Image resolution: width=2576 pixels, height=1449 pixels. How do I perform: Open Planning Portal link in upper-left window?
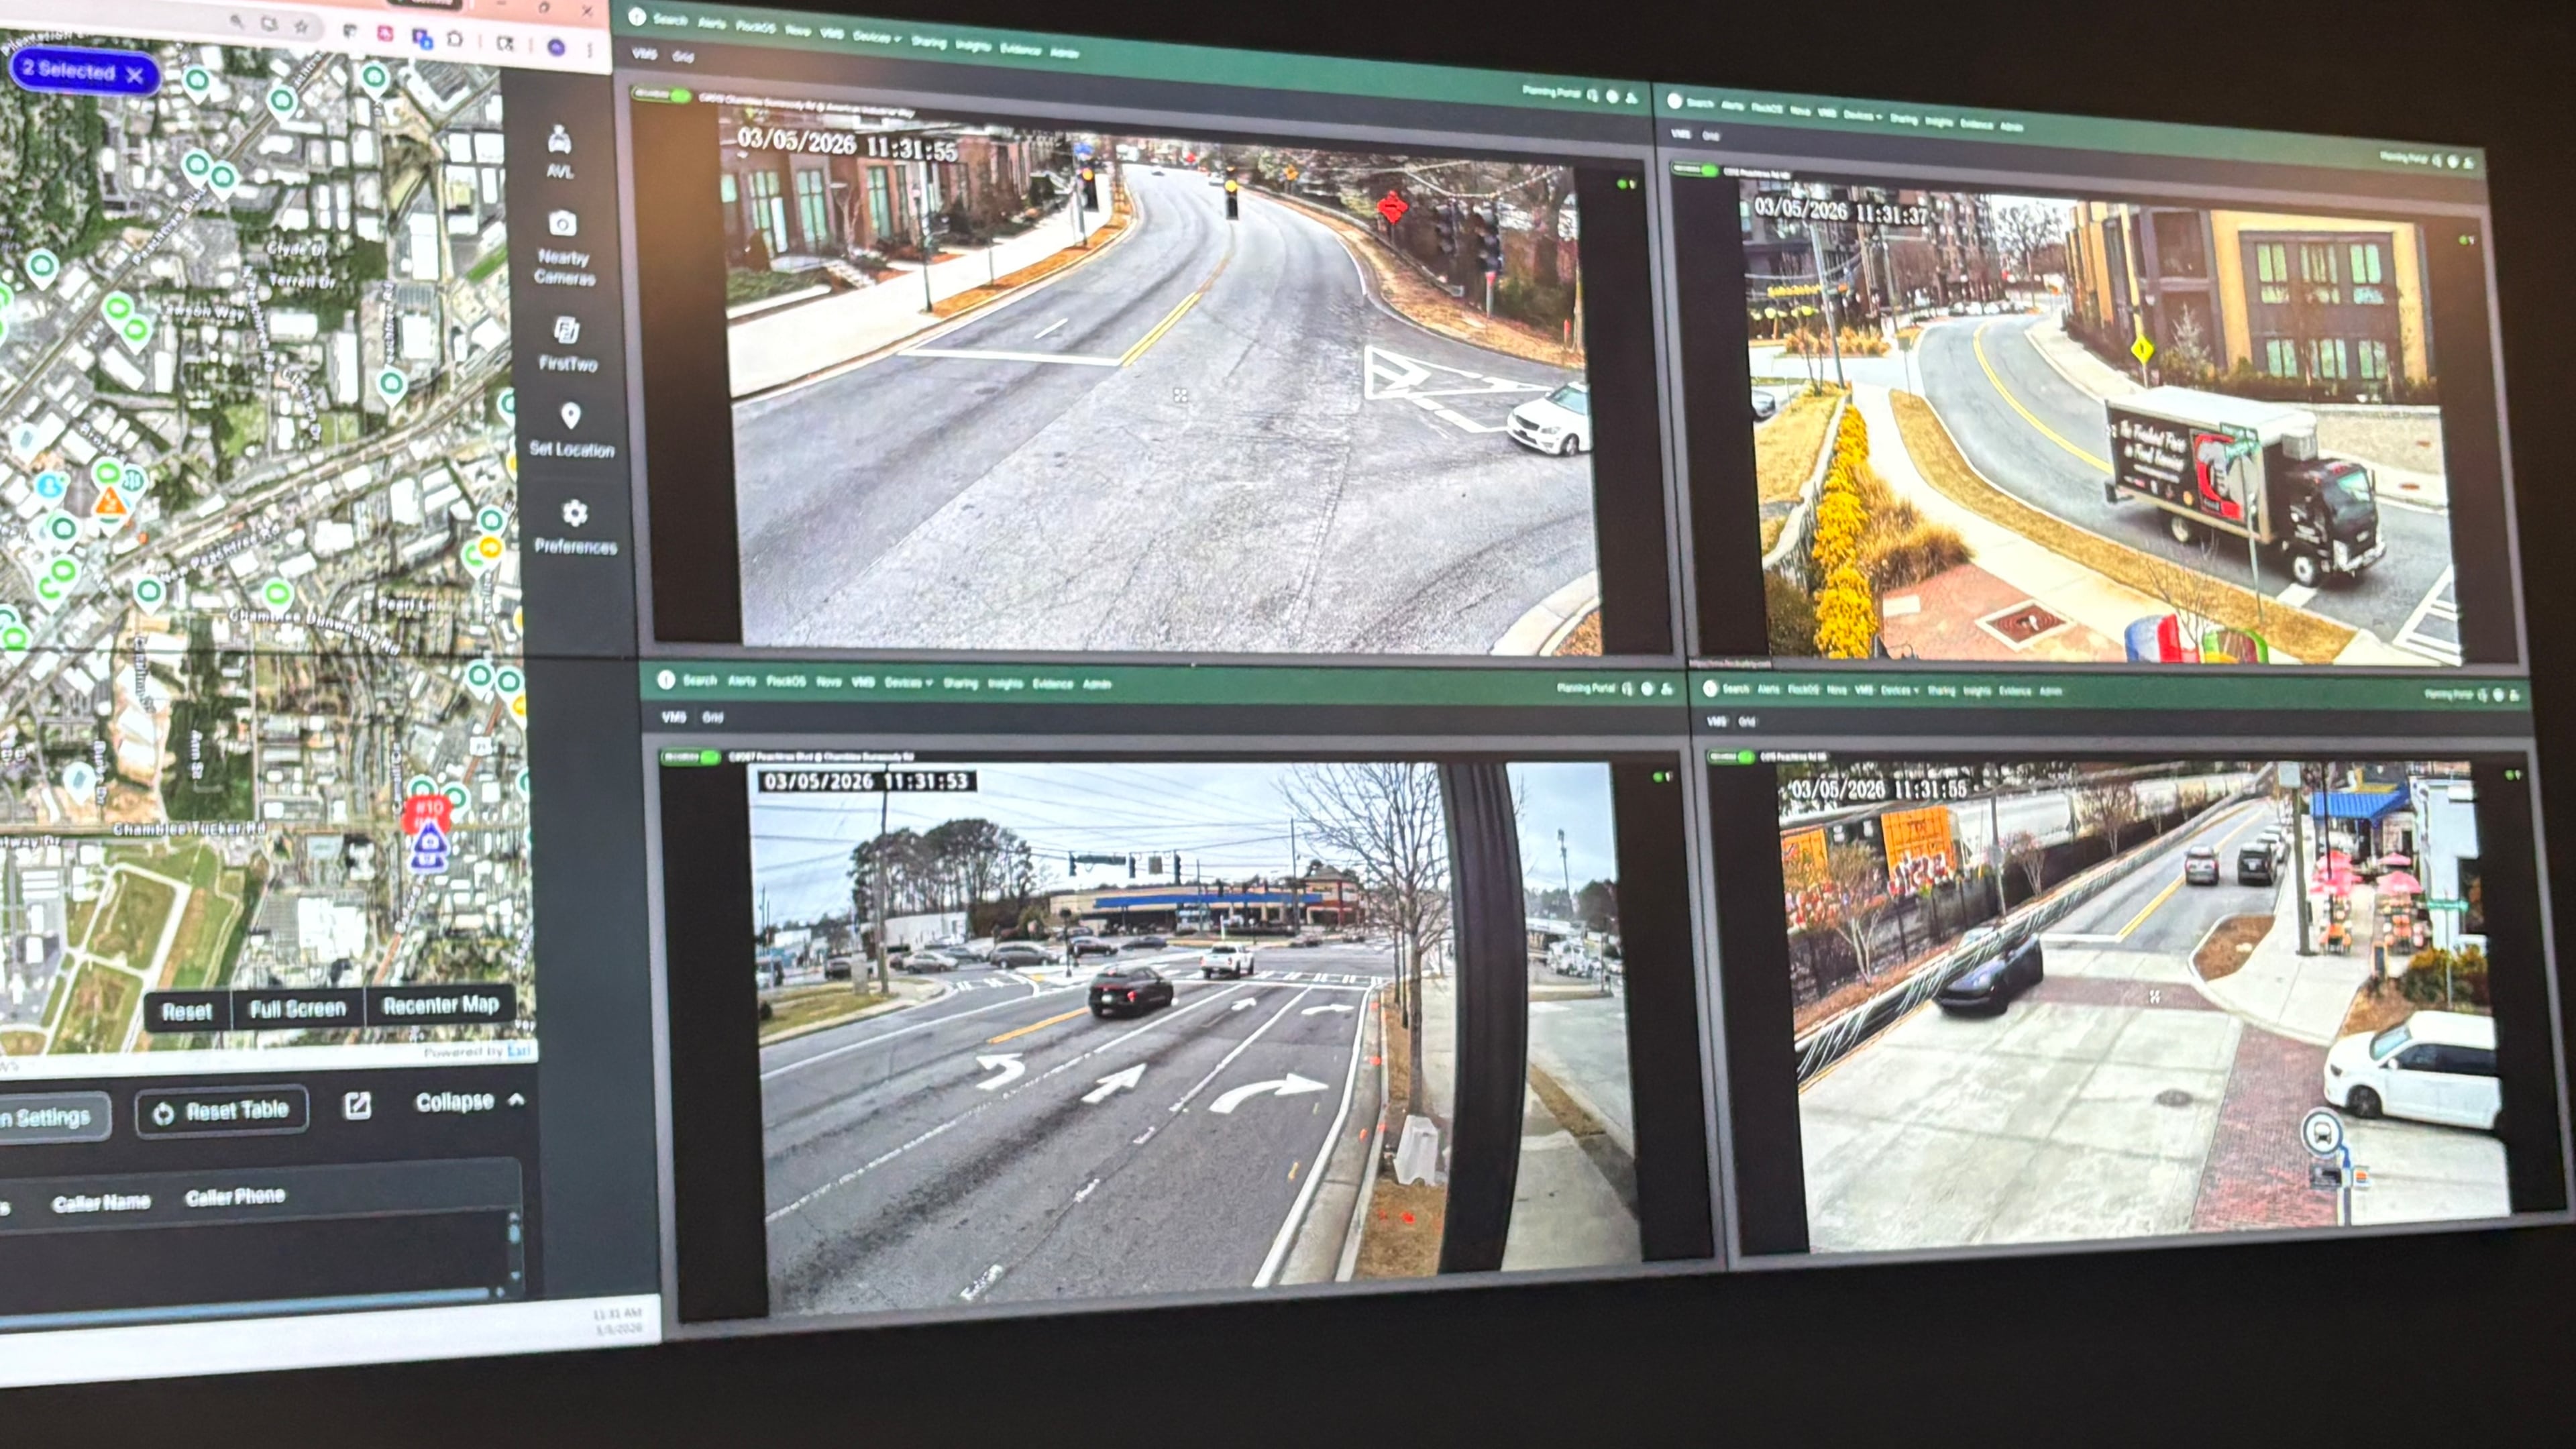click(1552, 92)
